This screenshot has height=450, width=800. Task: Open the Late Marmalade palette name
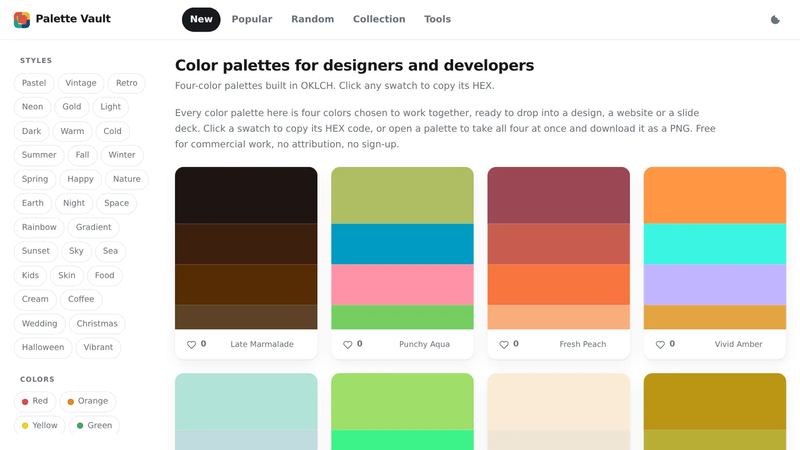pyautogui.click(x=262, y=344)
